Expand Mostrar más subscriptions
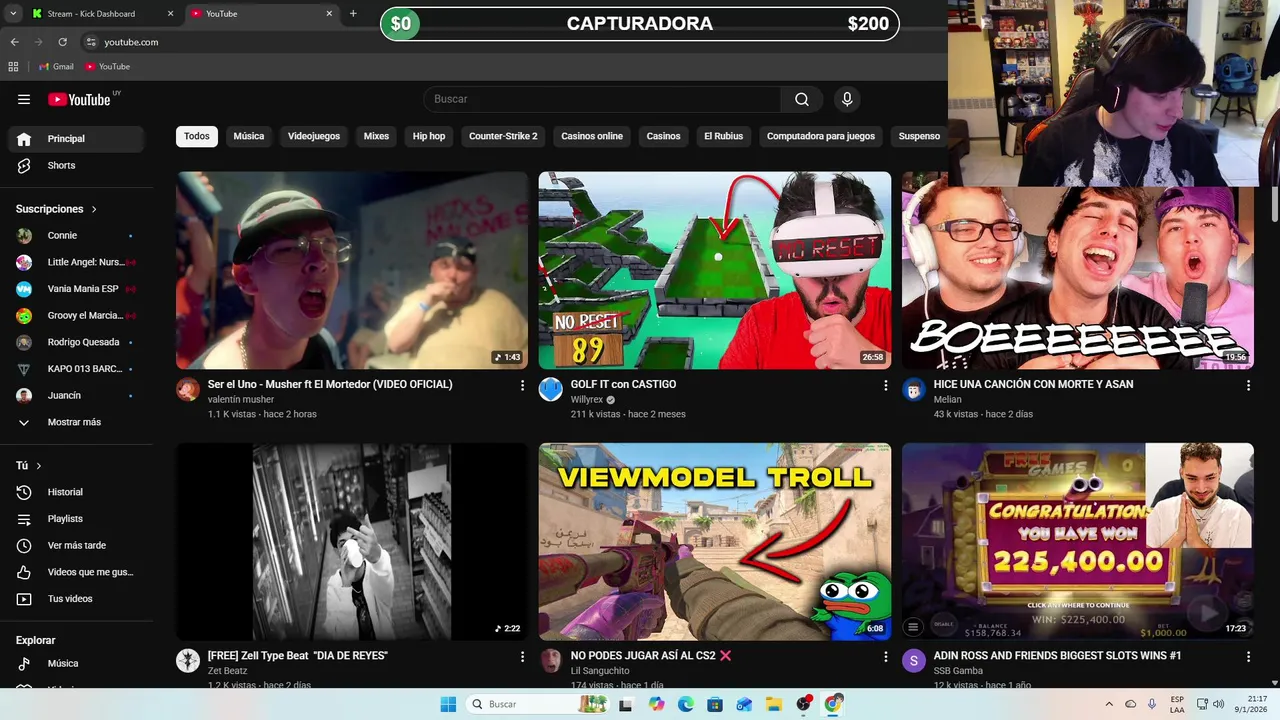The width and height of the screenshot is (1280, 720). (x=76, y=422)
